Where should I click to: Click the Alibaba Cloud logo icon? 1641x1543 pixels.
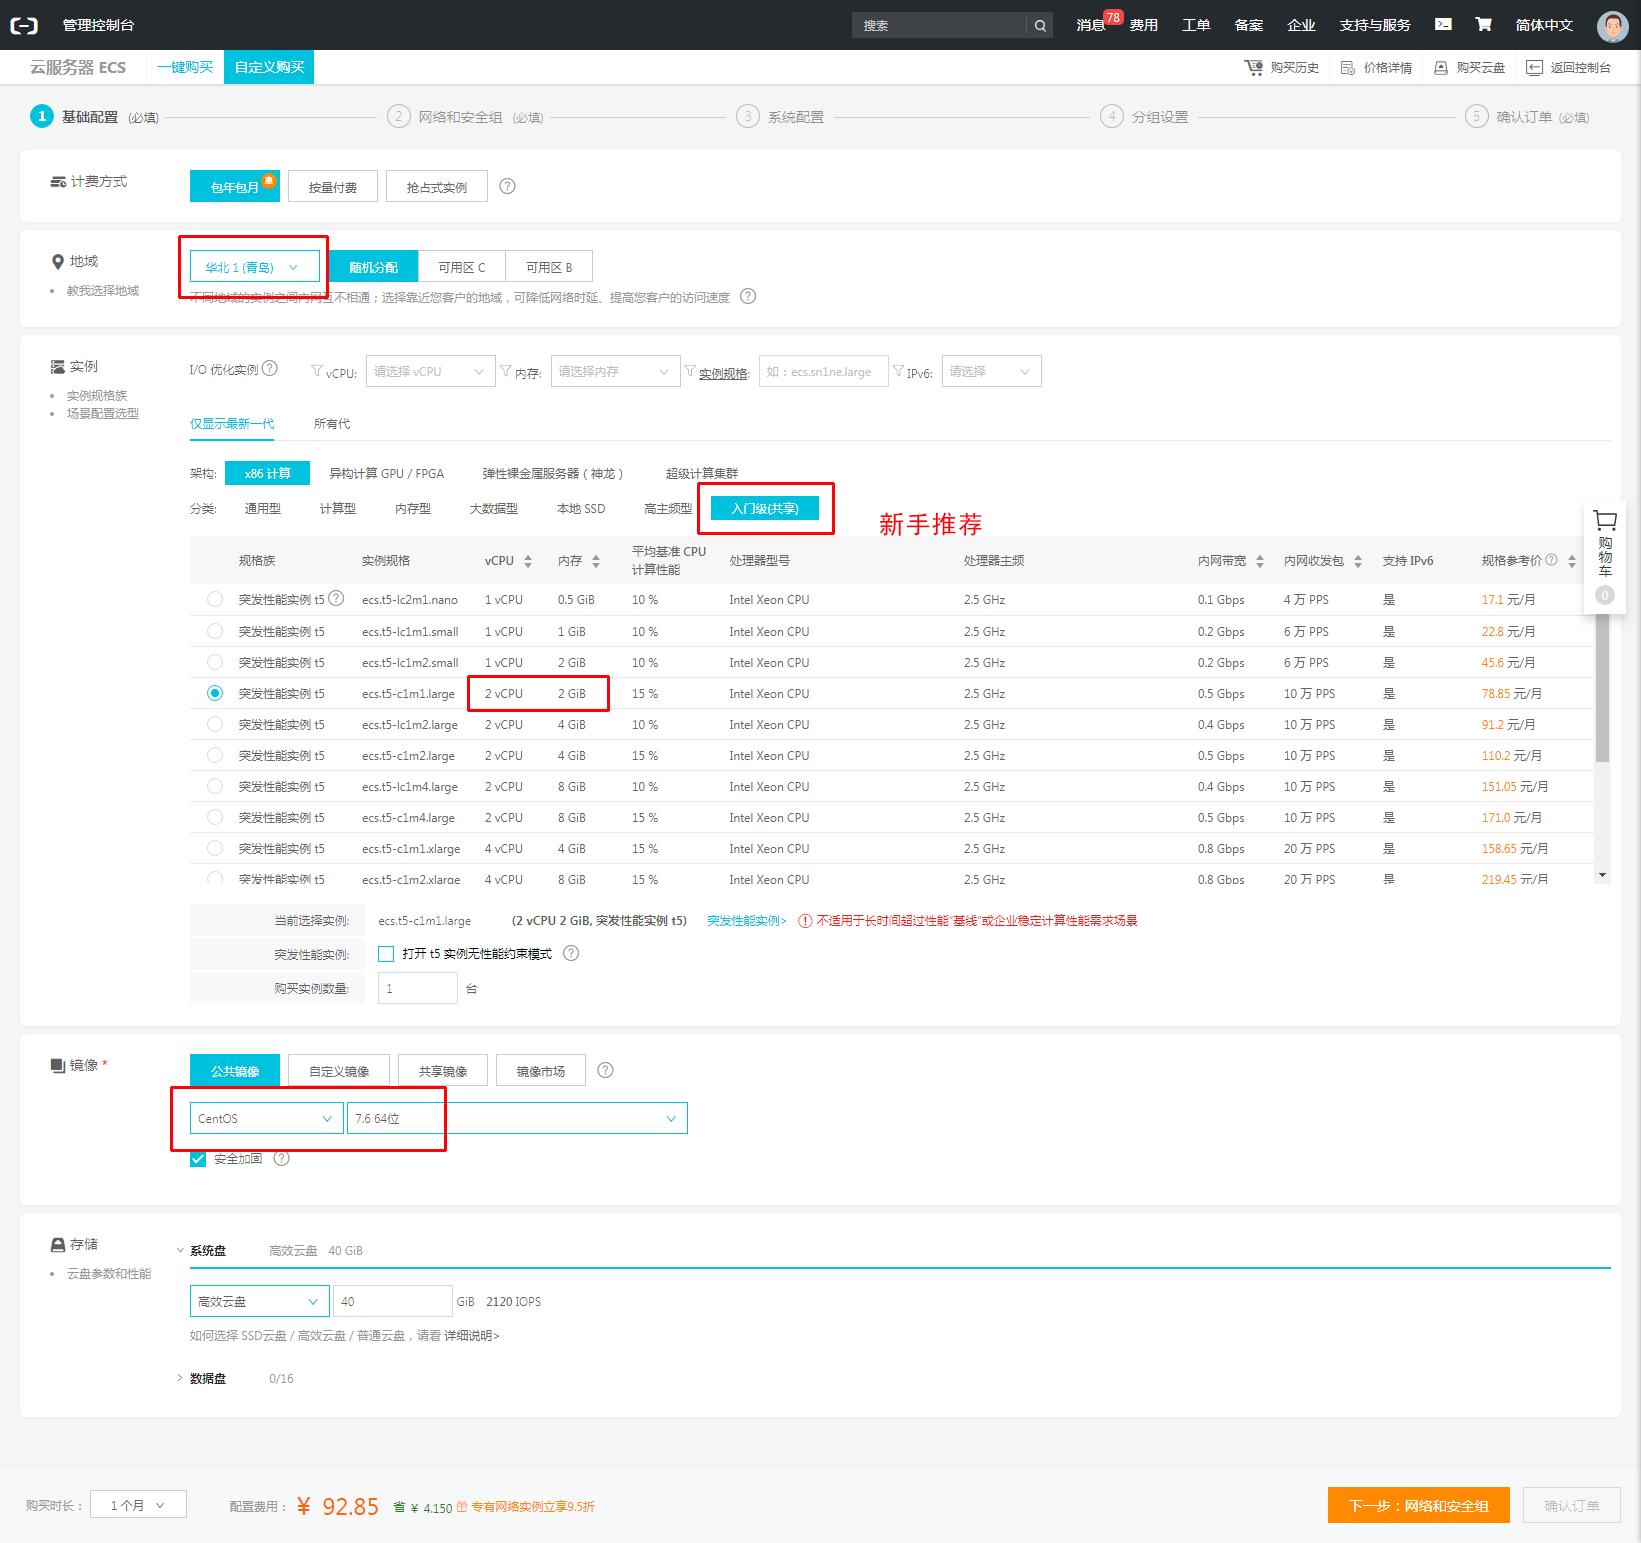(x=24, y=25)
